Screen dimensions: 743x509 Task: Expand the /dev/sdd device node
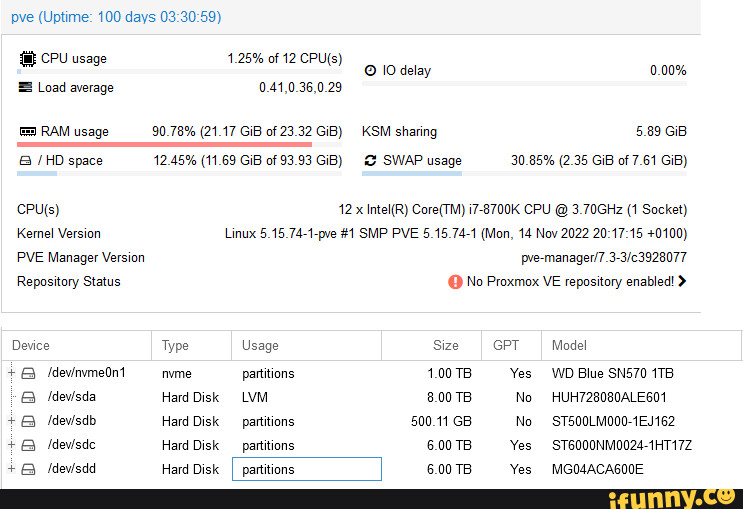pos(11,469)
